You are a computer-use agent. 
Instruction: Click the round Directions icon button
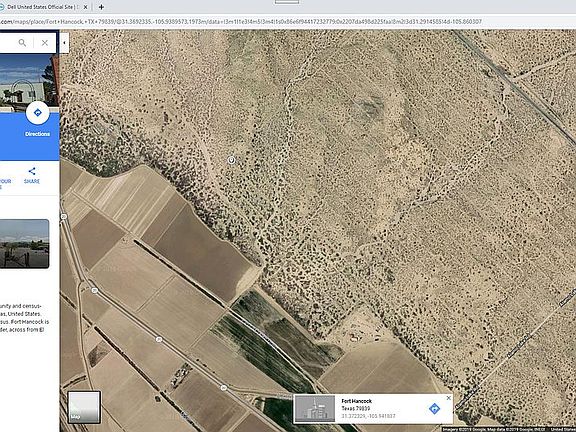pyautogui.click(x=37, y=113)
